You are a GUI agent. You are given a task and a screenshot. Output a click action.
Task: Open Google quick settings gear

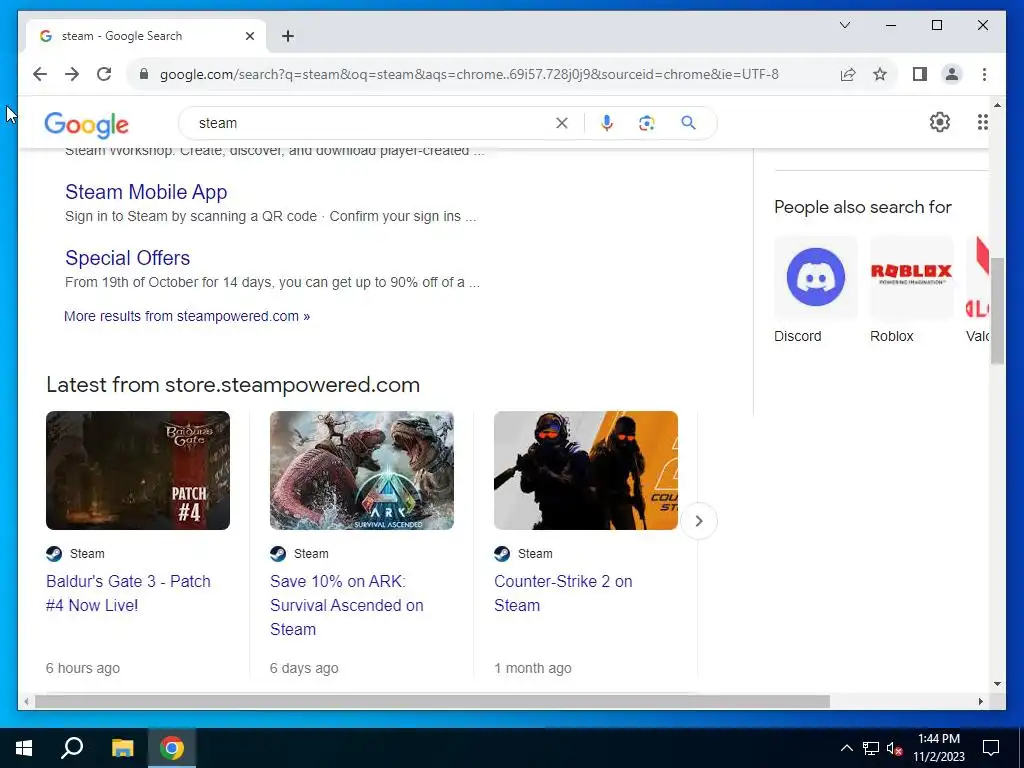(939, 122)
